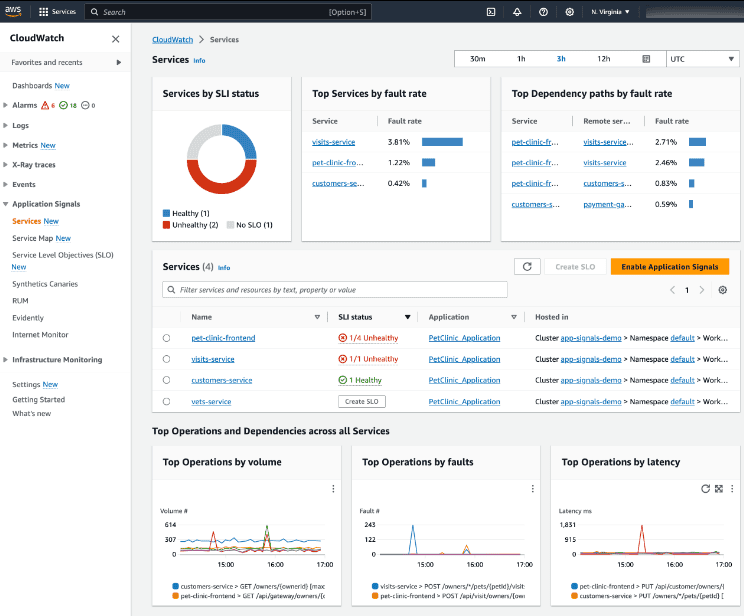Go to next page of services
Screen dimensions: 744x616
tap(702, 290)
